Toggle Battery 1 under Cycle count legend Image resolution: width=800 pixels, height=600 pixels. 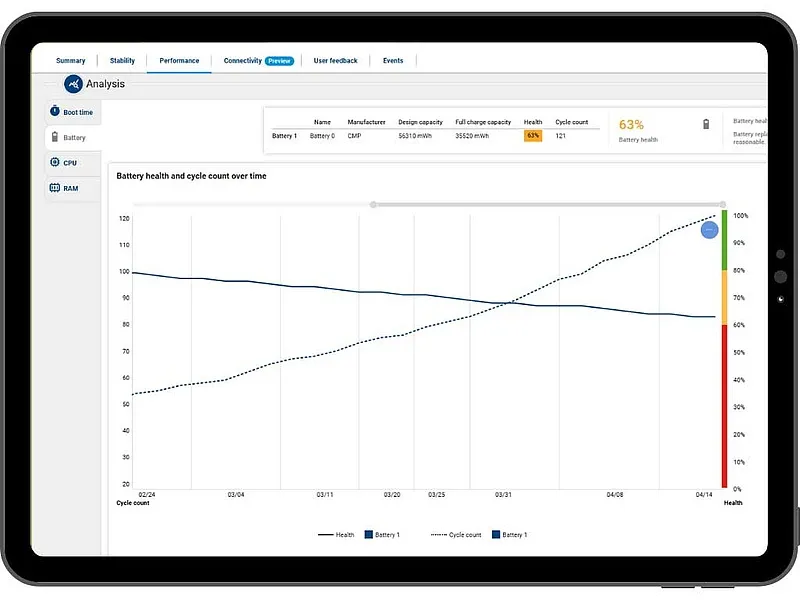tap(509, 535)
